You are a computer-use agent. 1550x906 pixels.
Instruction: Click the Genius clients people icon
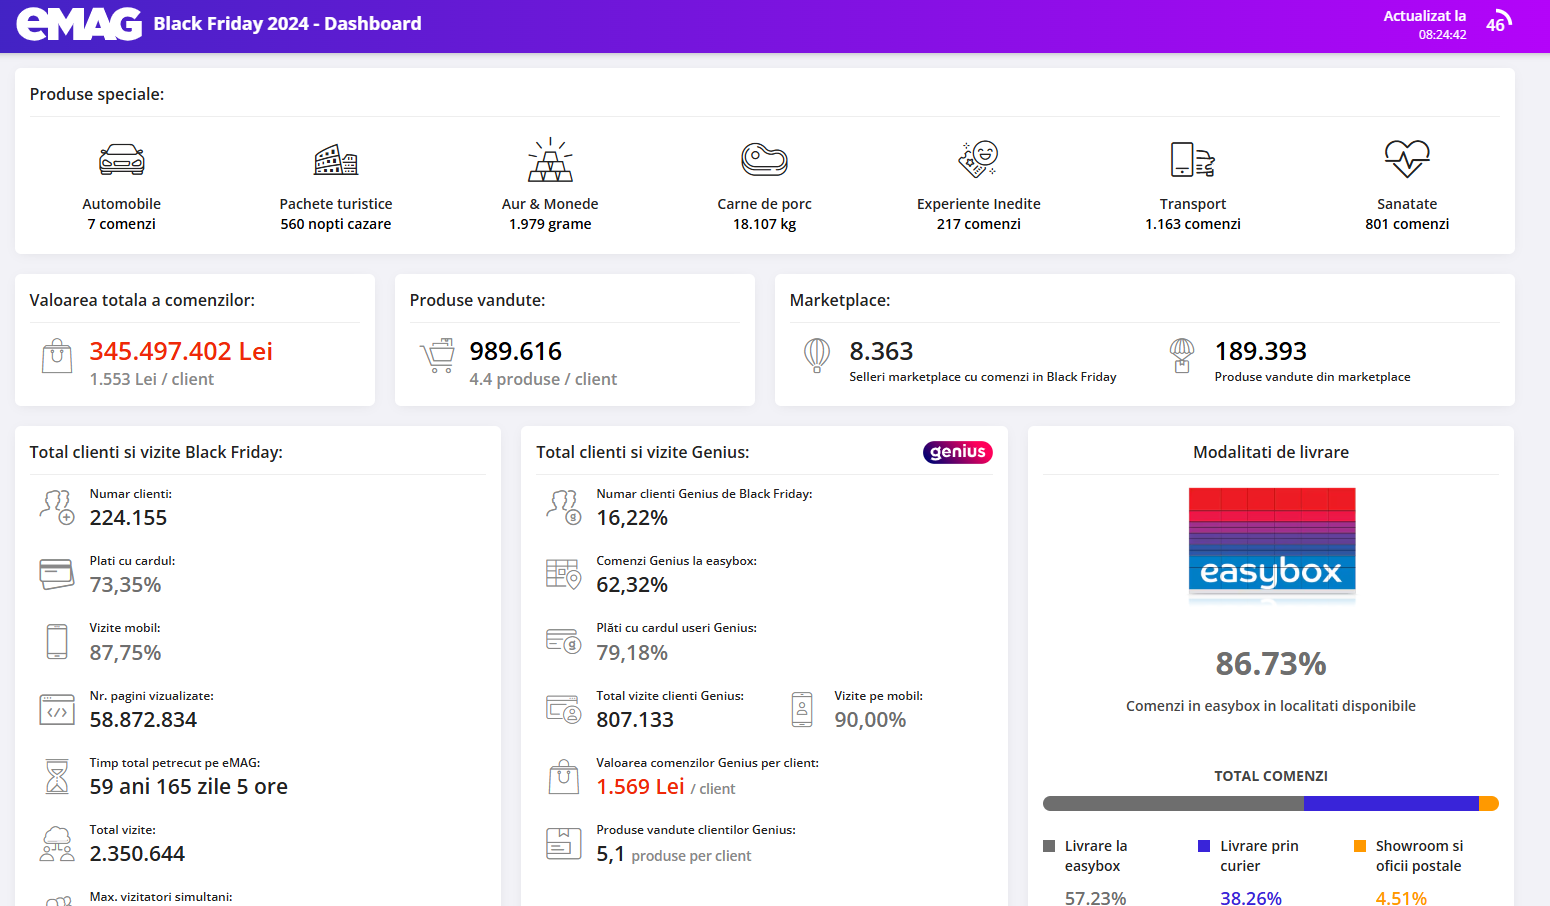564,507
